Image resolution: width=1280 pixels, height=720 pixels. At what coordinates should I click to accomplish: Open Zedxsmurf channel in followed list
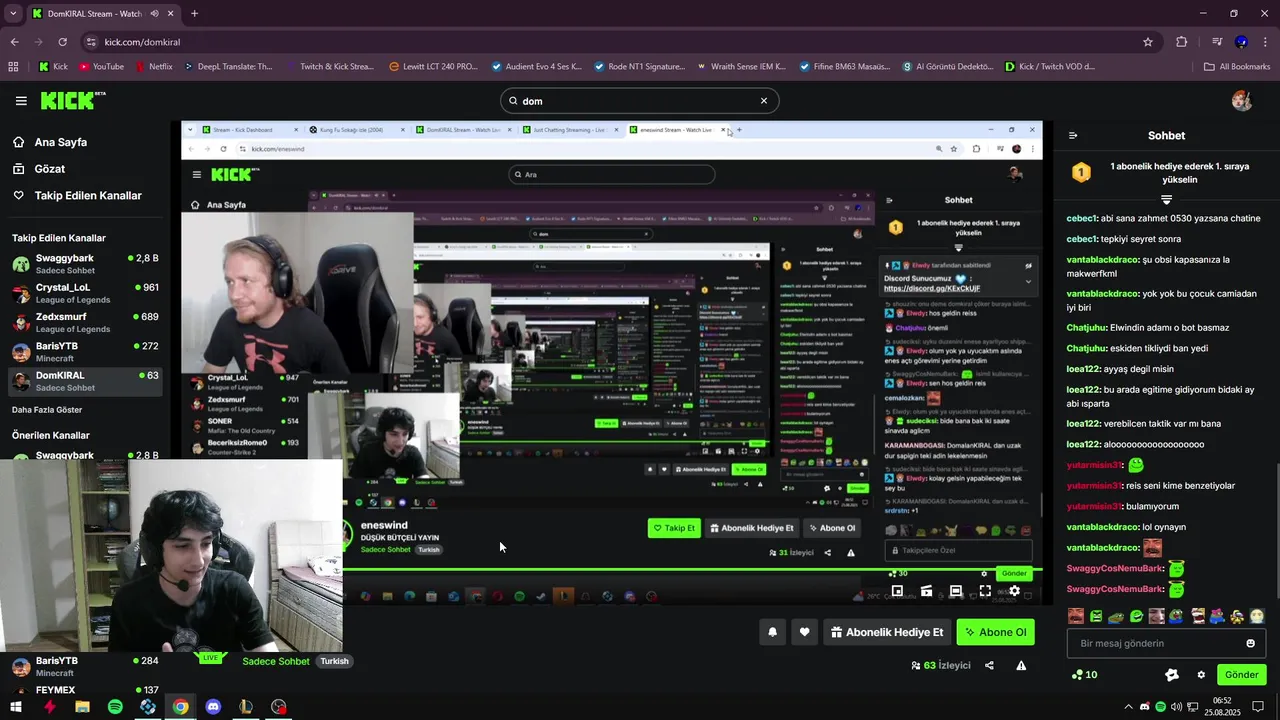click(x=85, y=322)
